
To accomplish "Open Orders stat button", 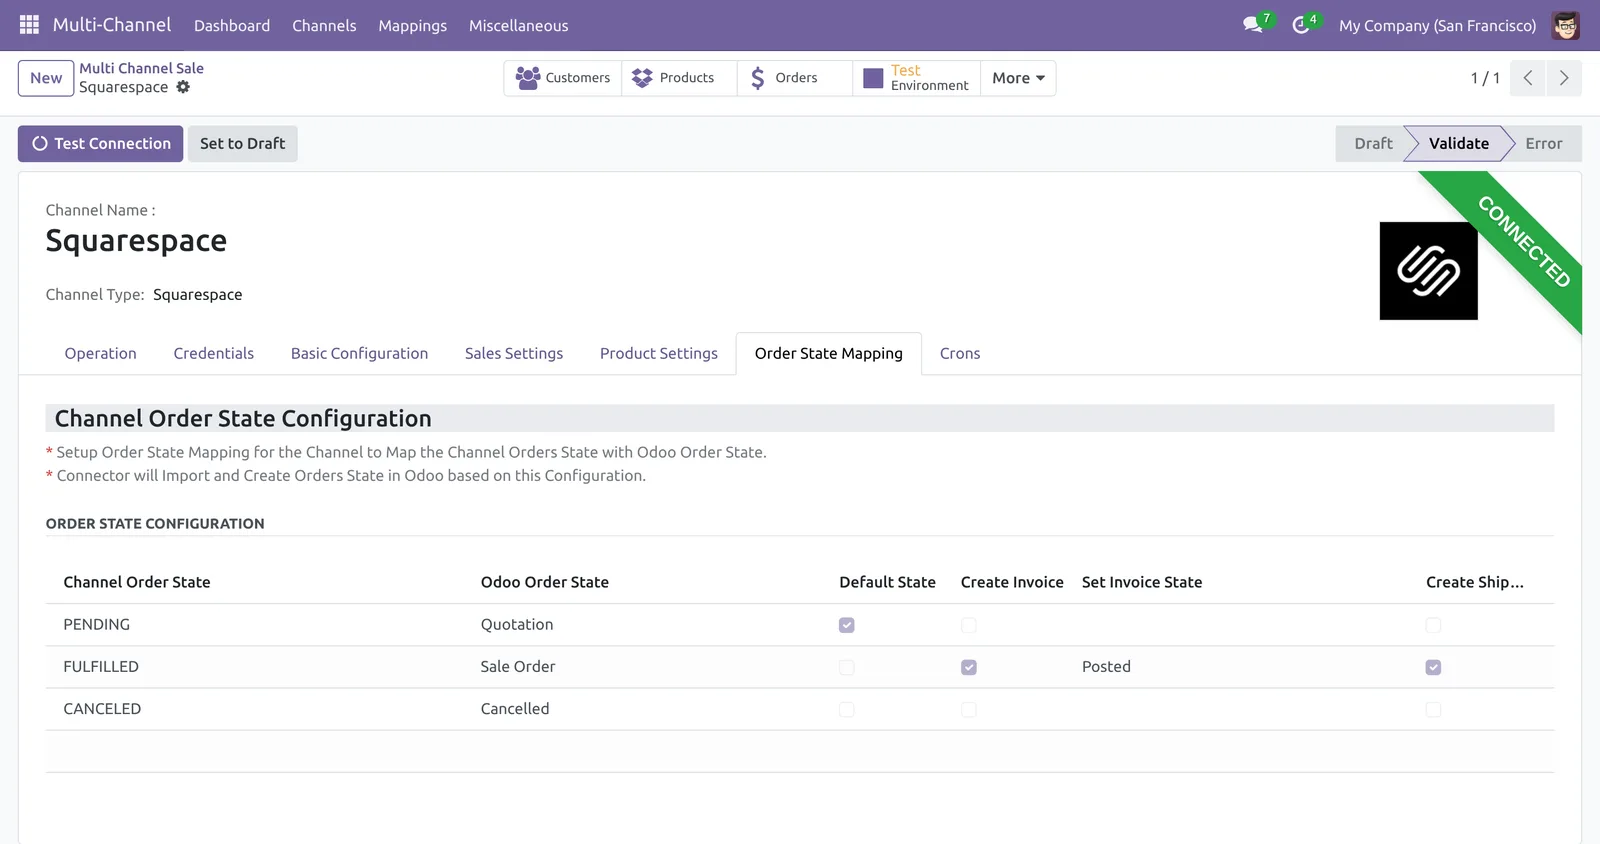I will tap(795, 78).
